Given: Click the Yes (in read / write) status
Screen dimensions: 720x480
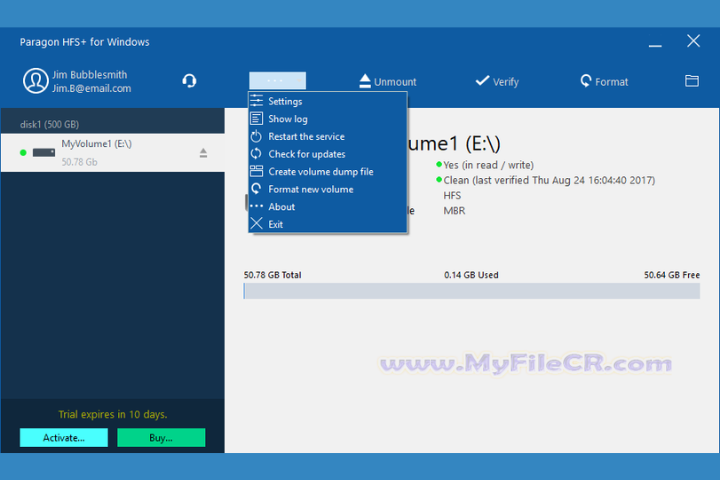Looking at the screenshot, I should coord(488,165).
